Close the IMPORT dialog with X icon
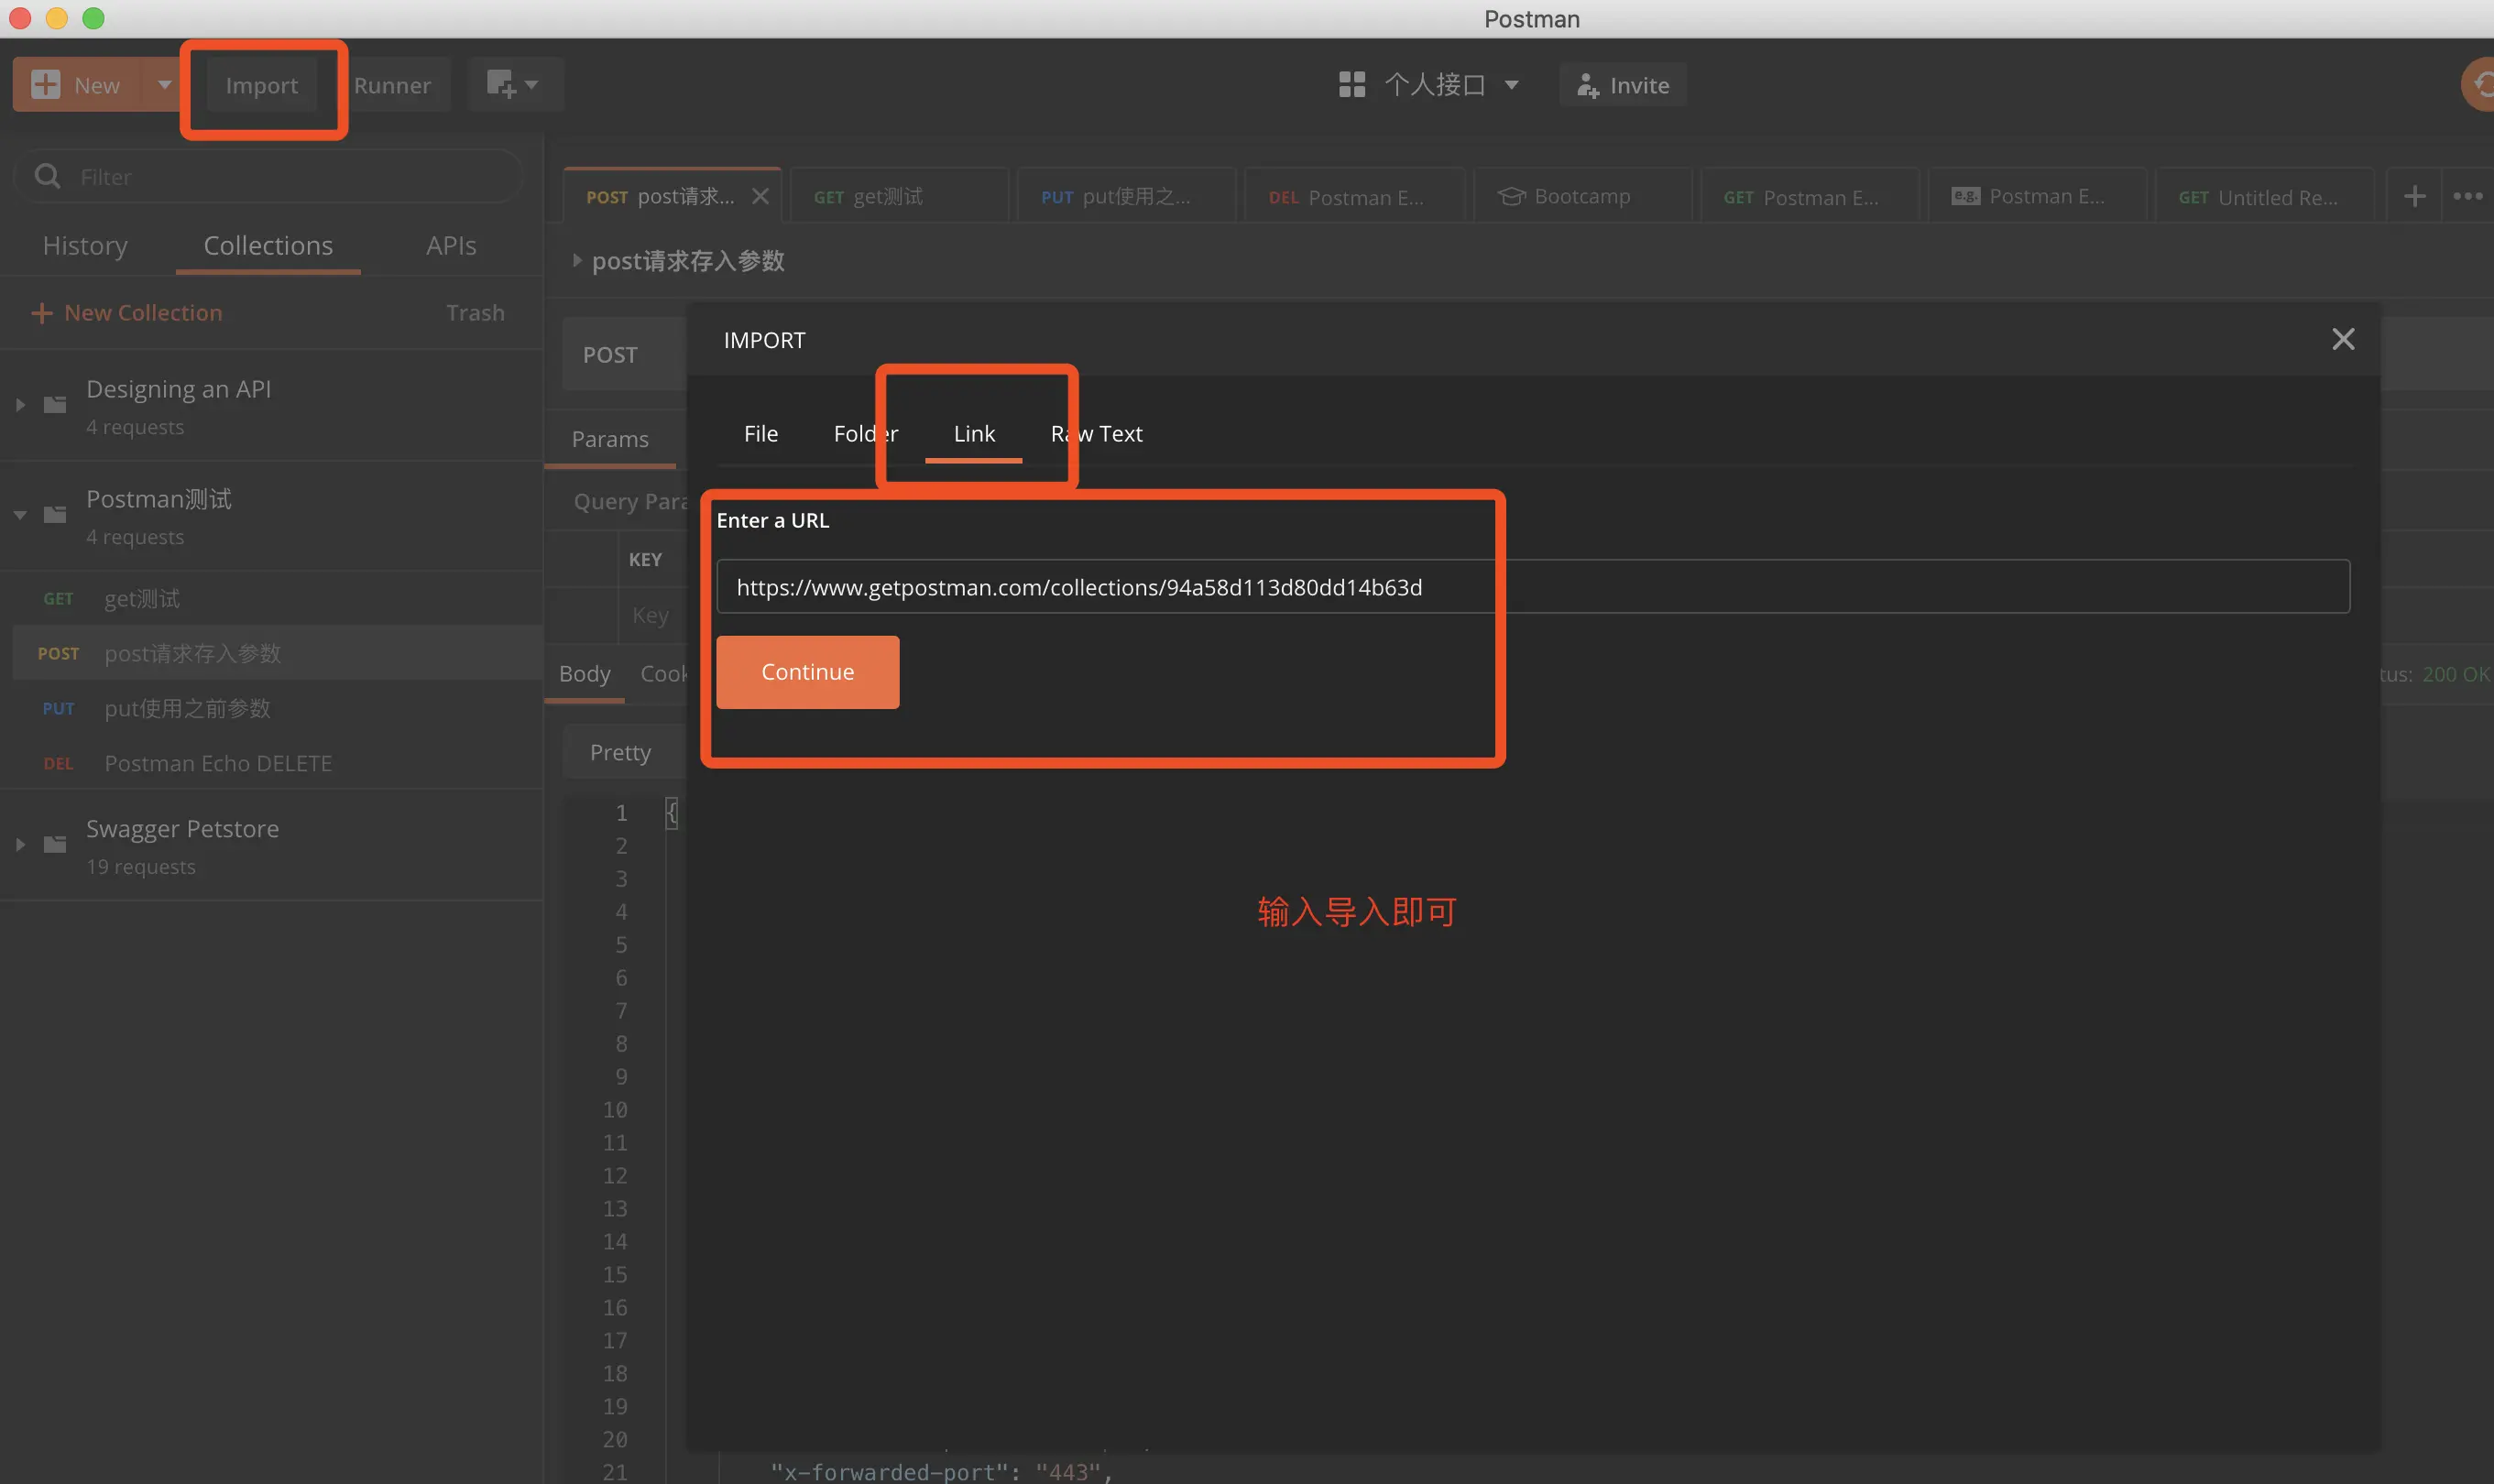This screenshot has height=1484, width=2494. click(2342, 339)
